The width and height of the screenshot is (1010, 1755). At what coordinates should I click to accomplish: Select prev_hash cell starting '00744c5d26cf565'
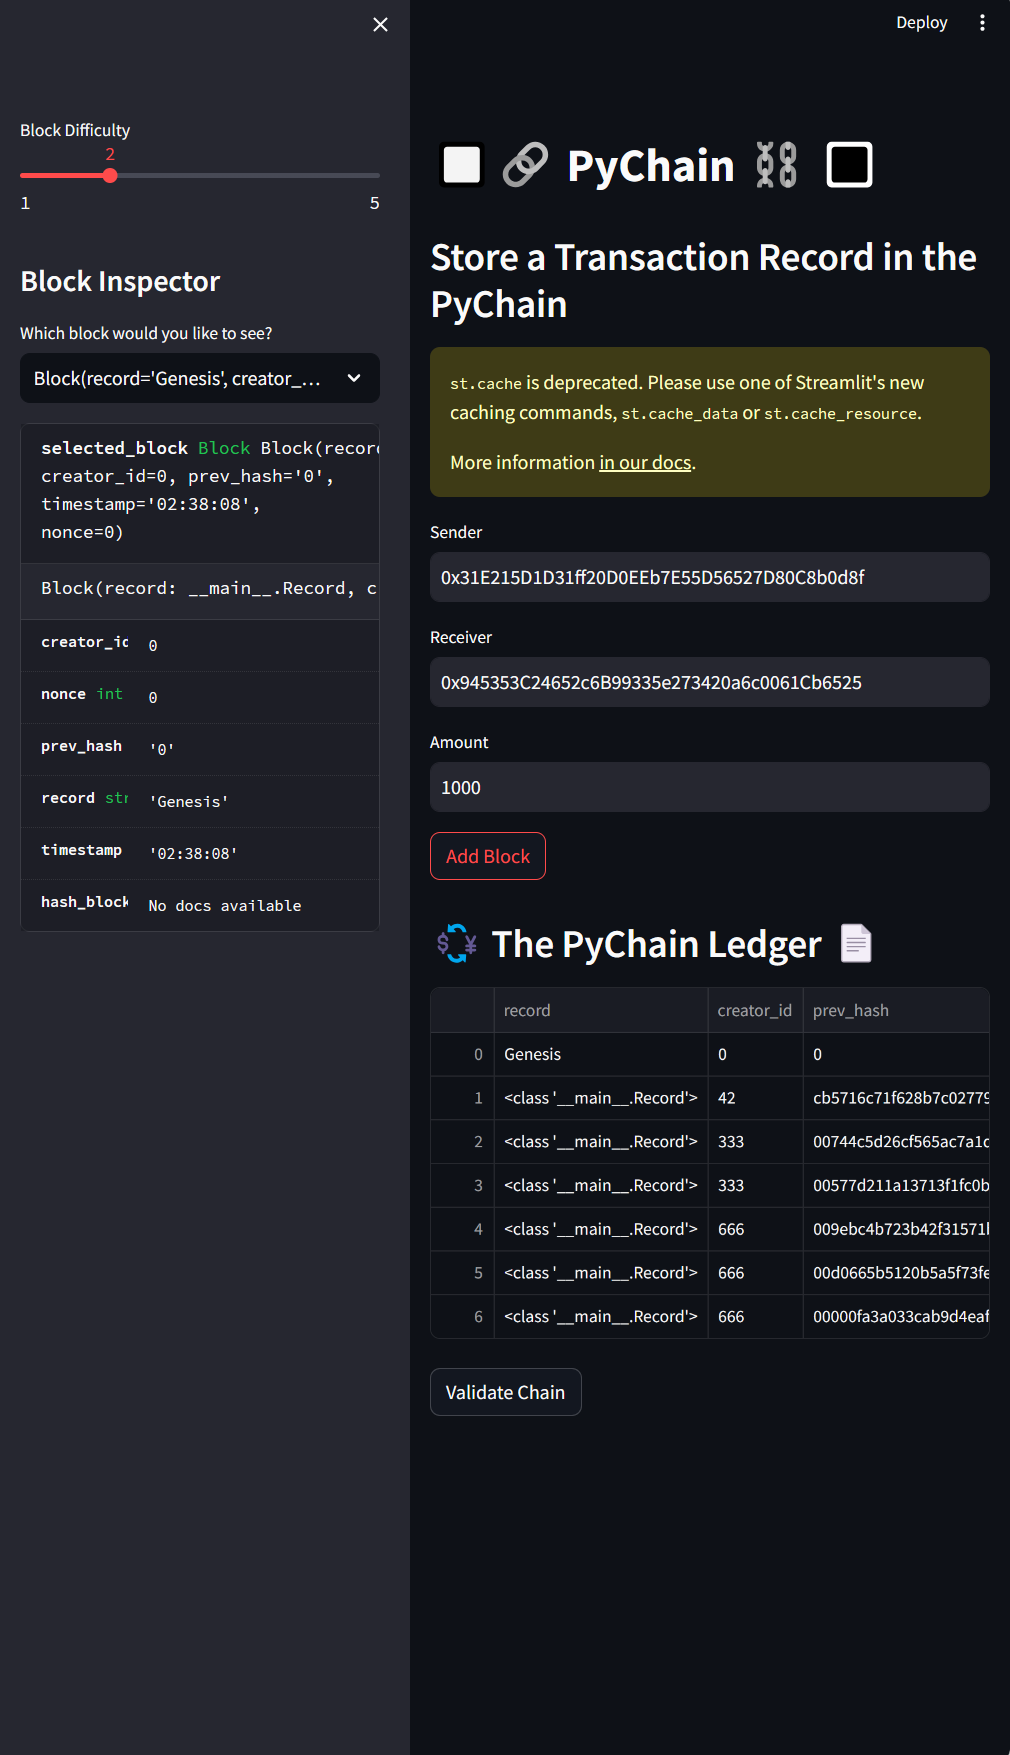[x=896, y=1142]
